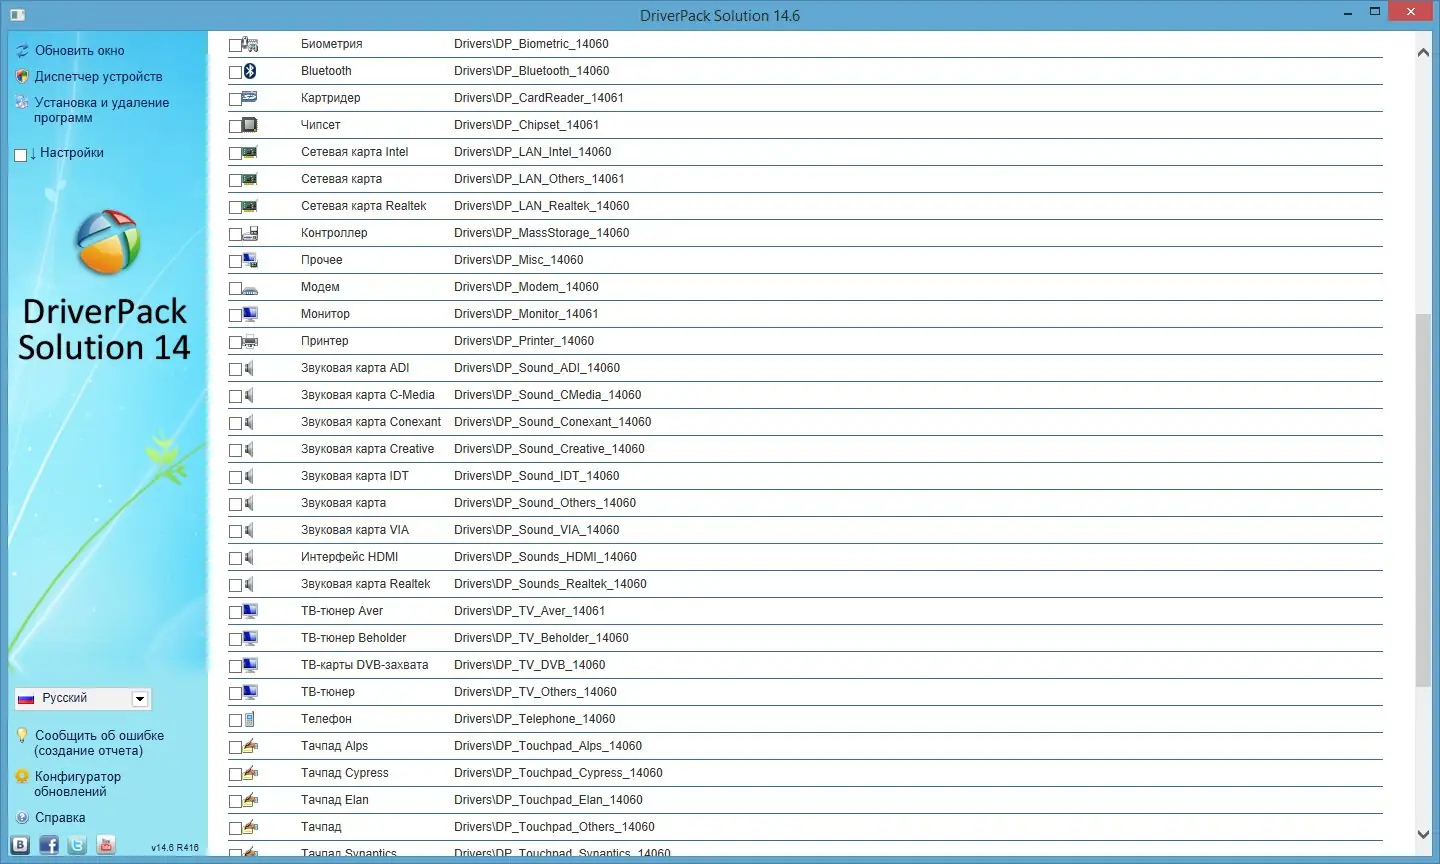
Task: Click the Монитор display icon
Action: [x=250, y=314]
